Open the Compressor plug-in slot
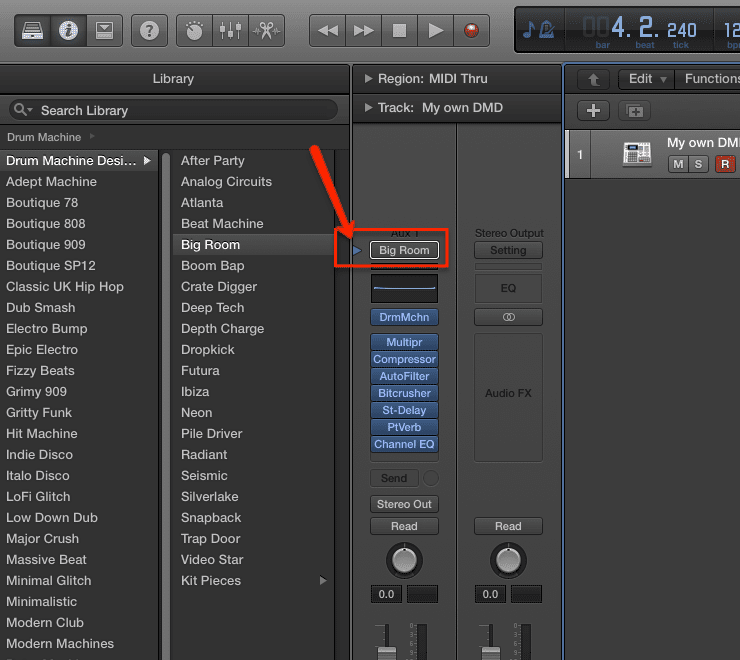This screenshot has width=740, height=660. coord(404,359)
